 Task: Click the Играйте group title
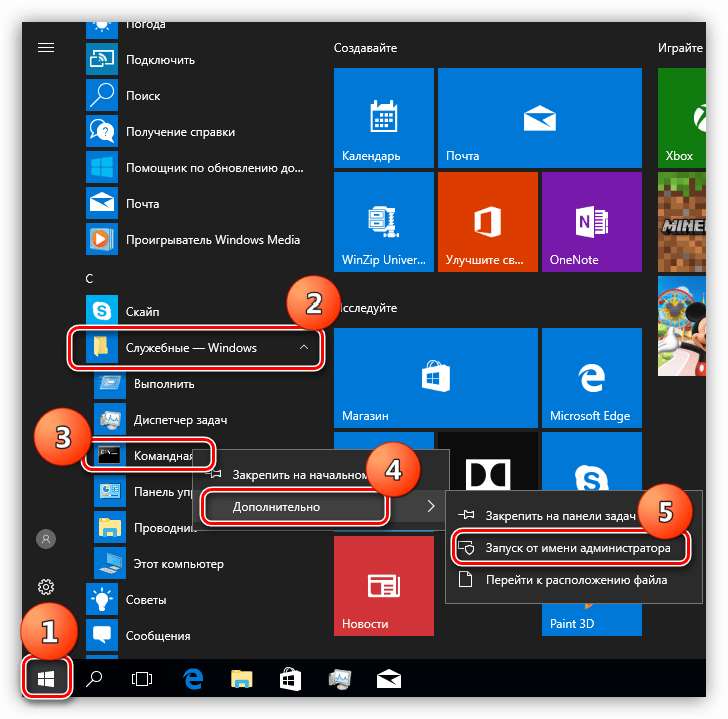click(x=680, y=48)
